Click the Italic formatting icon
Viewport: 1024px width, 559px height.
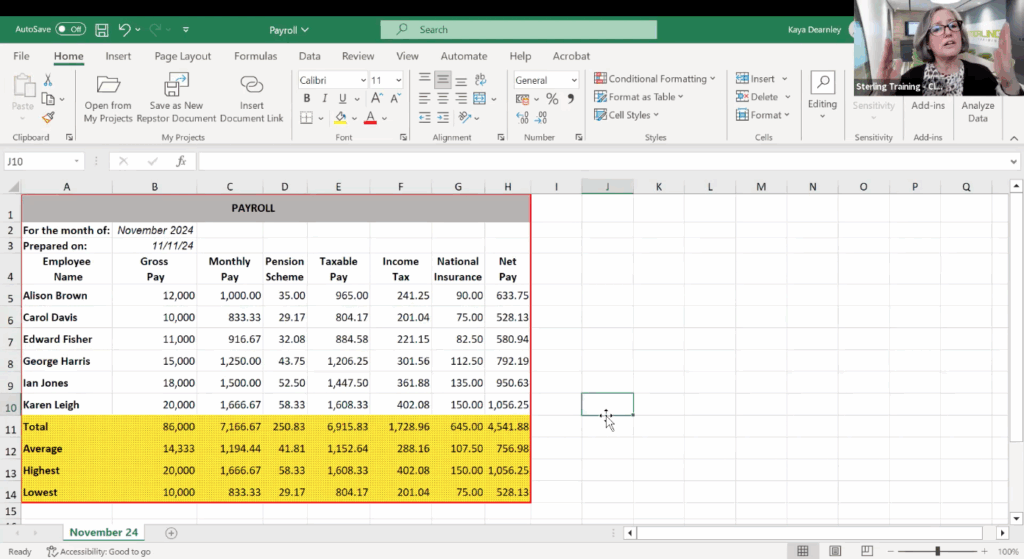323,98
